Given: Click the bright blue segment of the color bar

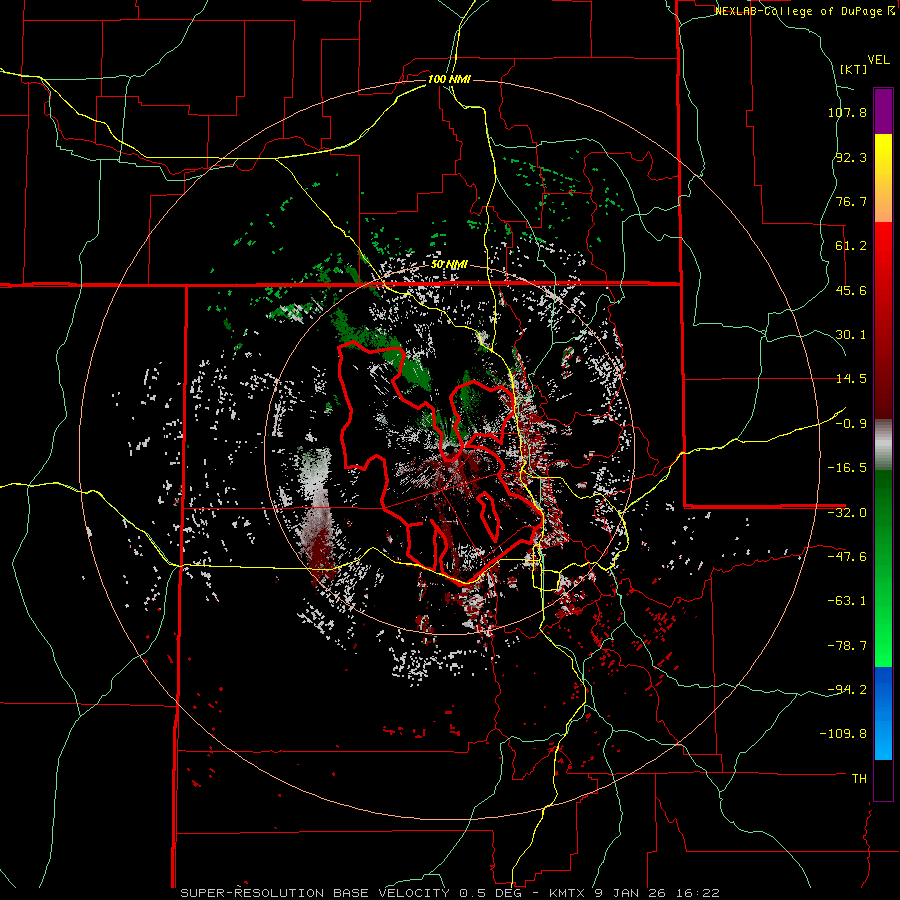Looking at the screenshot, I should [883, 713].
